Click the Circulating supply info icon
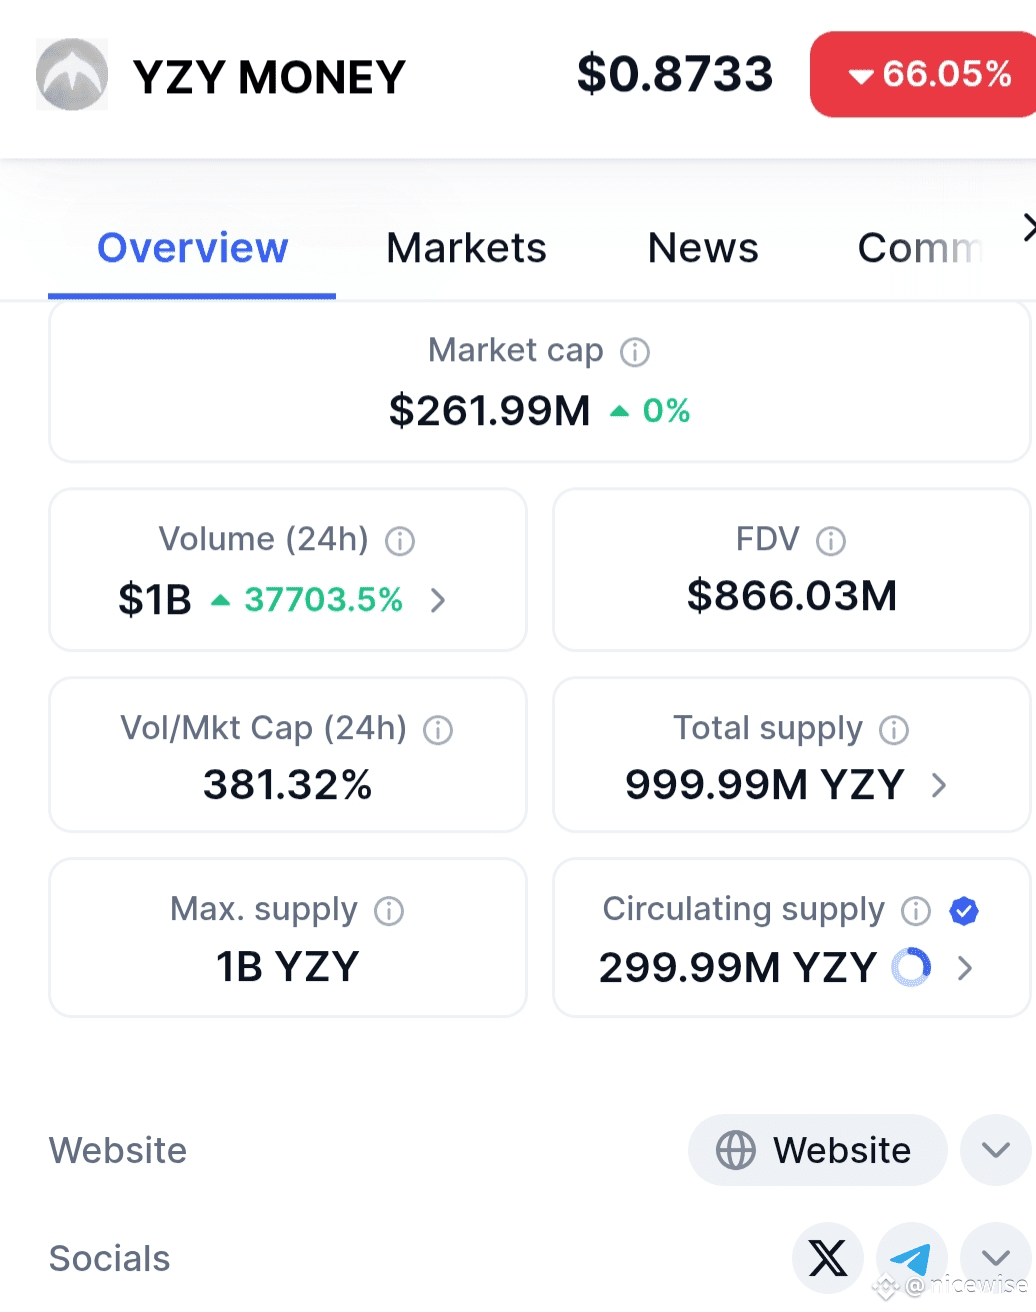 coord(916,911)
